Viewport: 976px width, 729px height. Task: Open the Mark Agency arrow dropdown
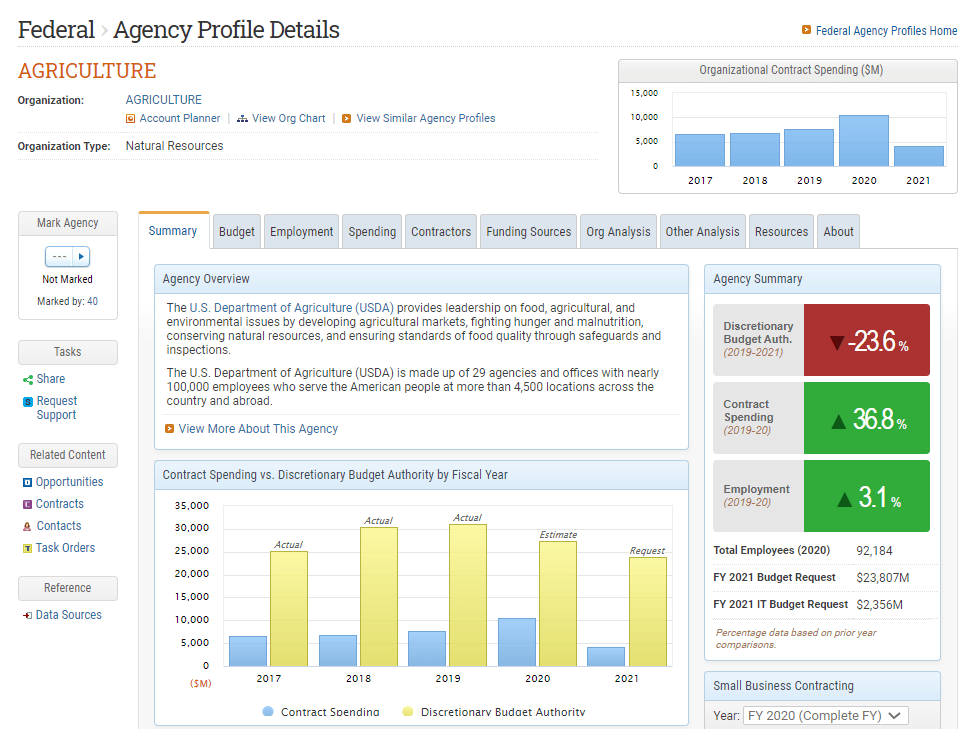82,256
